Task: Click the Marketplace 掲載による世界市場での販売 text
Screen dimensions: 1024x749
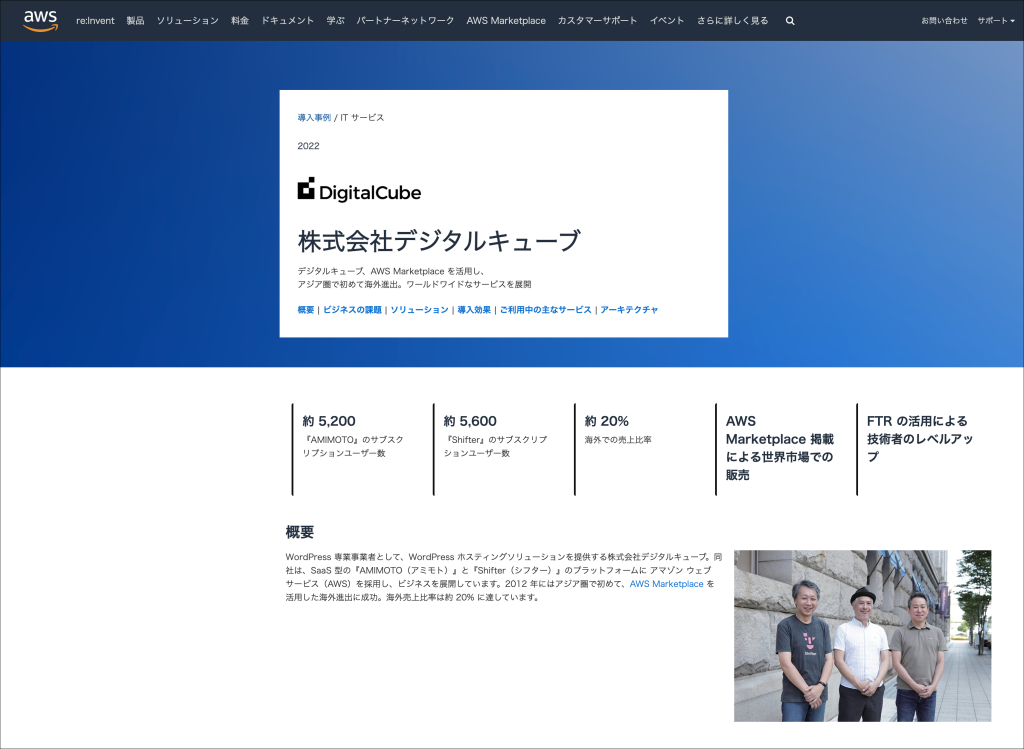Action: point(779,456)
